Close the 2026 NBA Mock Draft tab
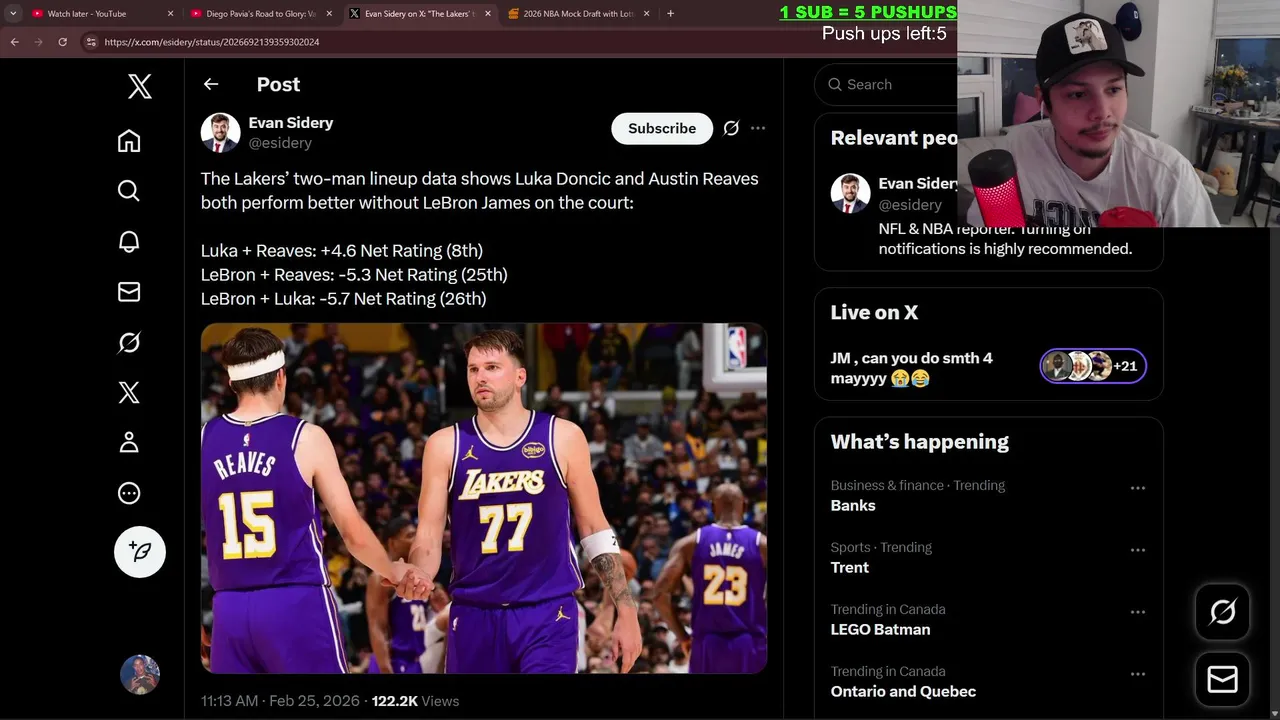This screenshot has height=720, width=1280. pos(646,14)
